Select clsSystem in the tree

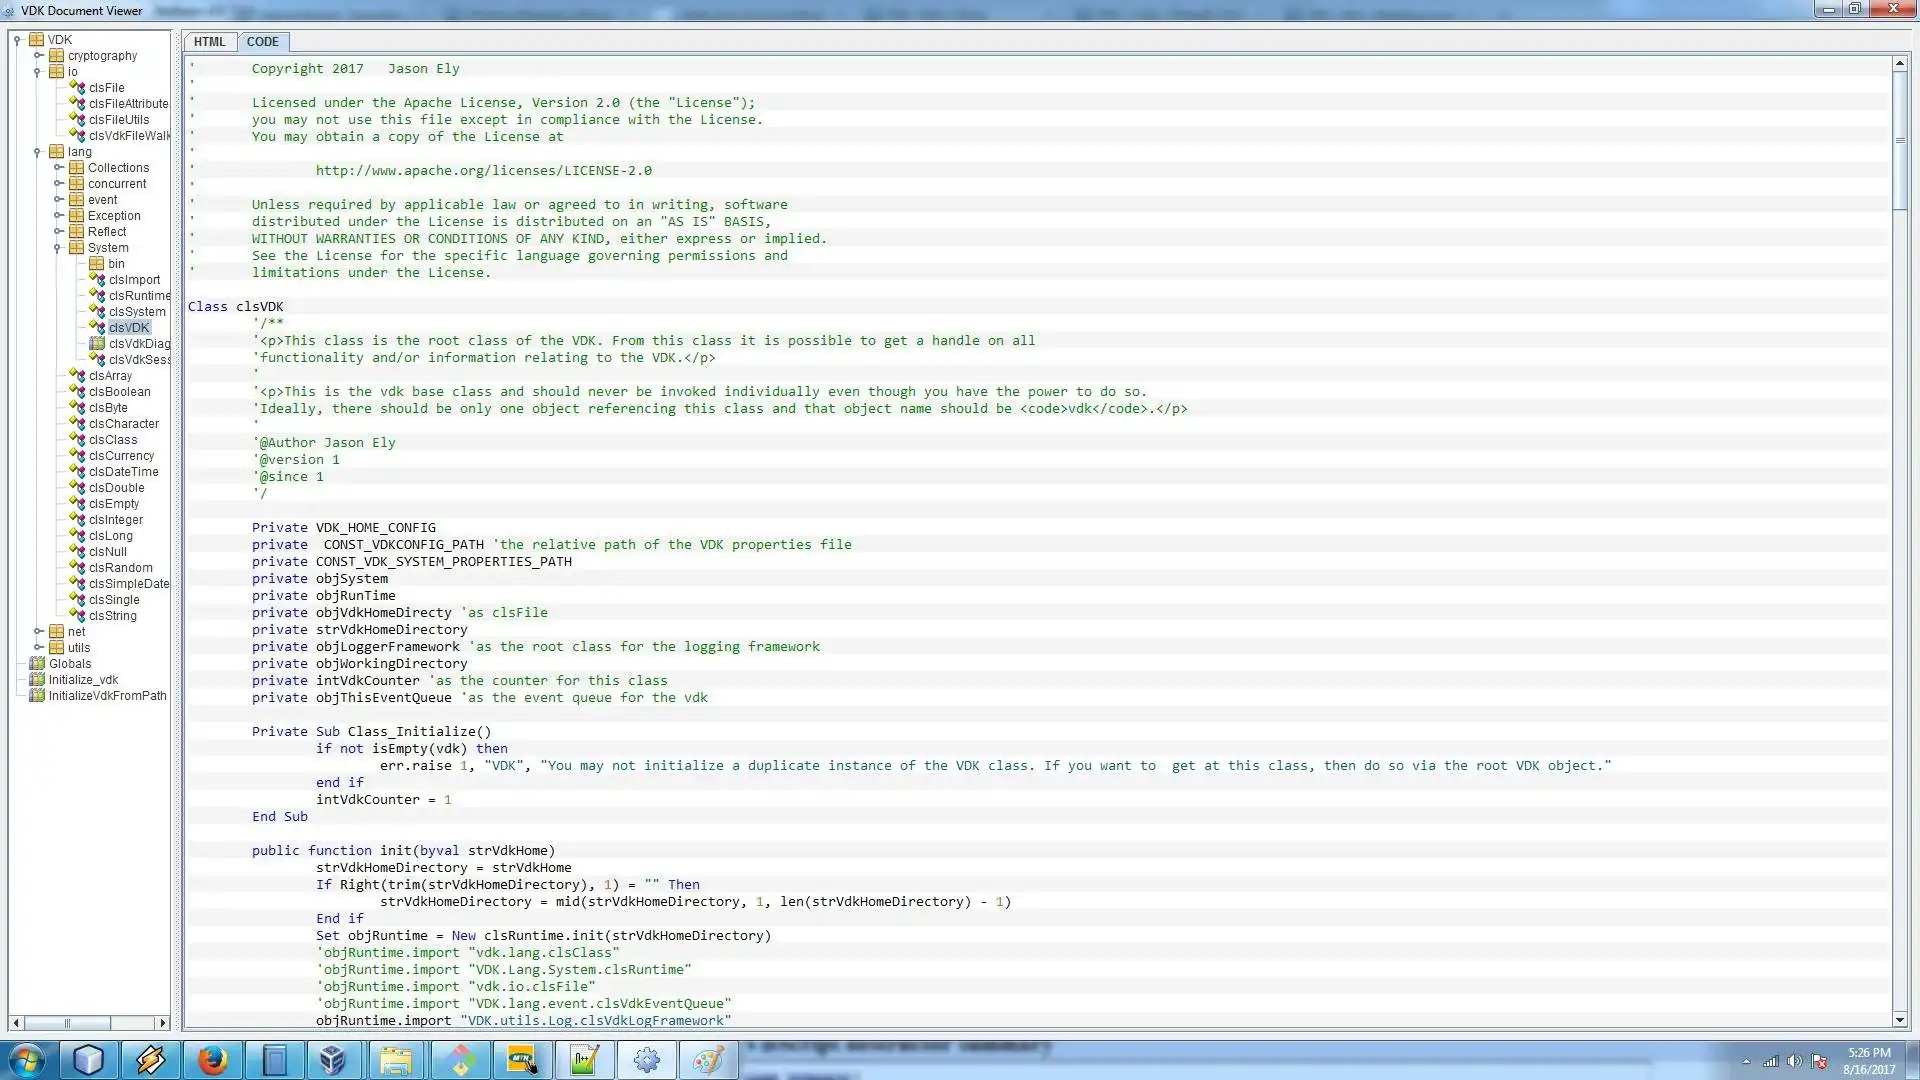coord(137,312)
